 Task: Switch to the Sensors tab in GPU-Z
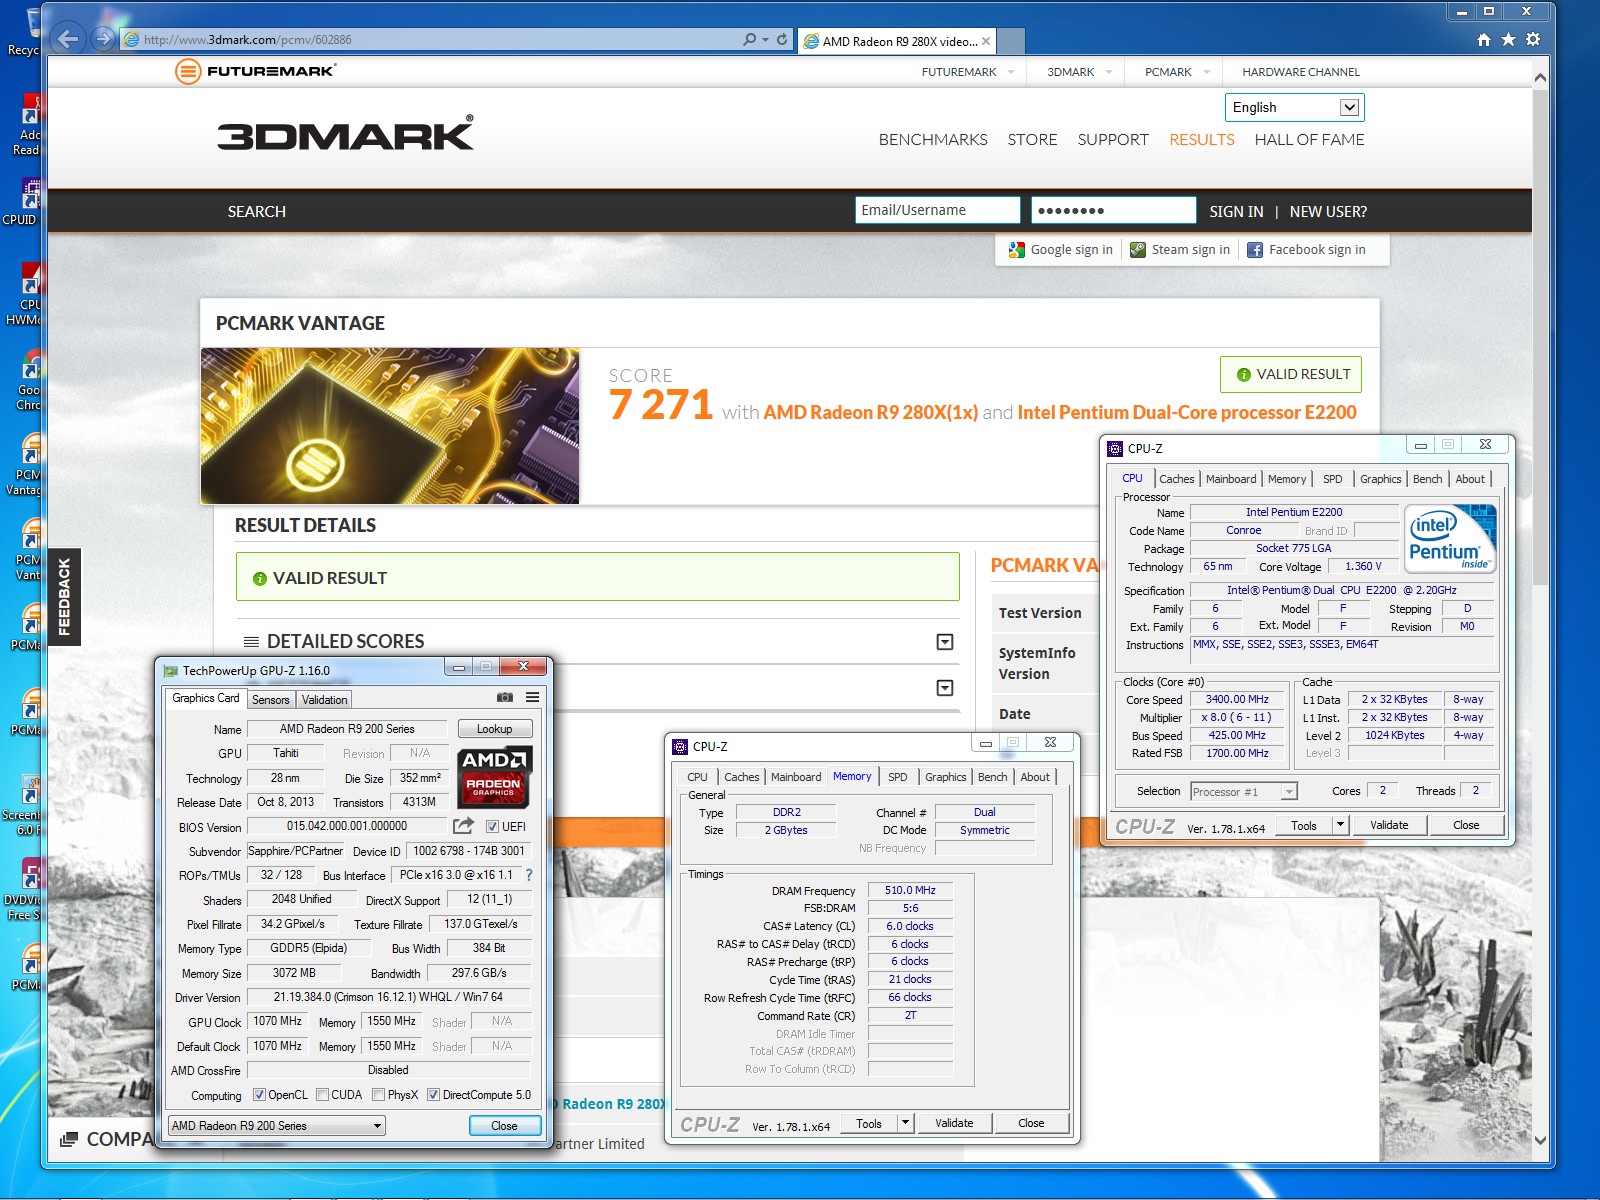(x=270, y=700)
